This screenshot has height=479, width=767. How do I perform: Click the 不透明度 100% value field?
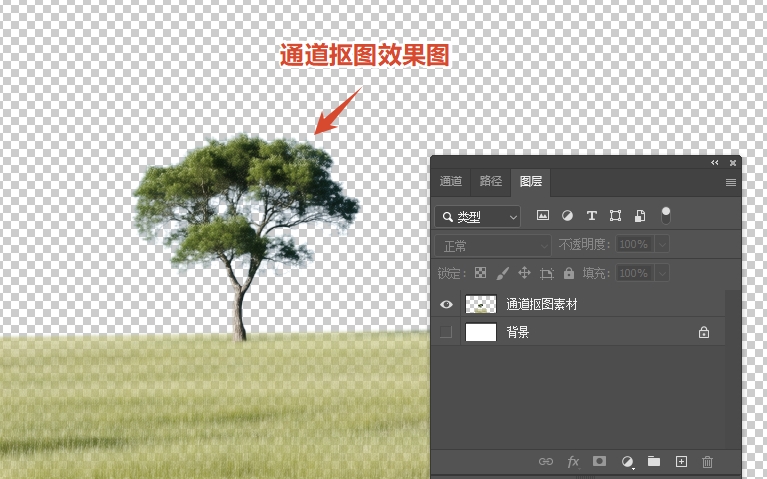(634, 244)
